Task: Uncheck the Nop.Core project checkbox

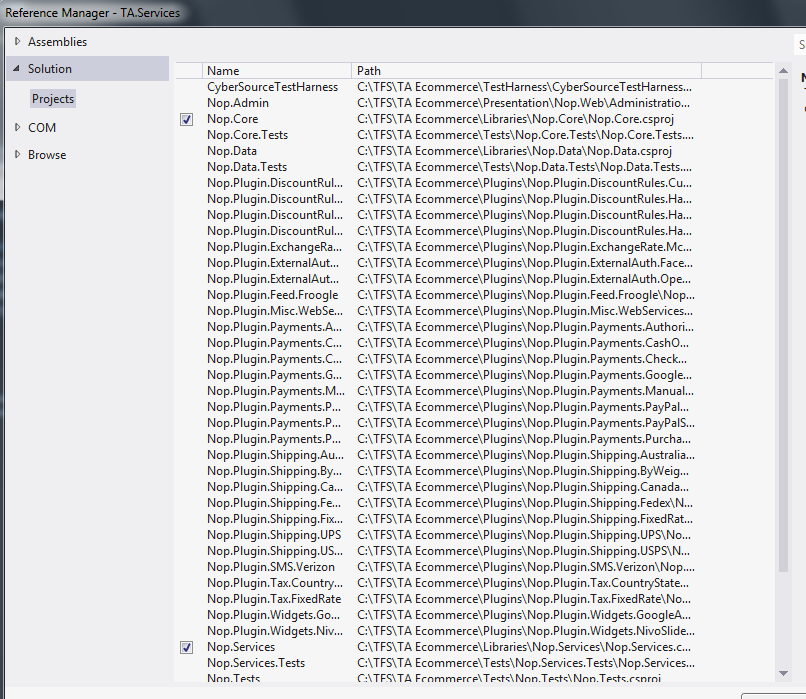Action: coord(187,120)
